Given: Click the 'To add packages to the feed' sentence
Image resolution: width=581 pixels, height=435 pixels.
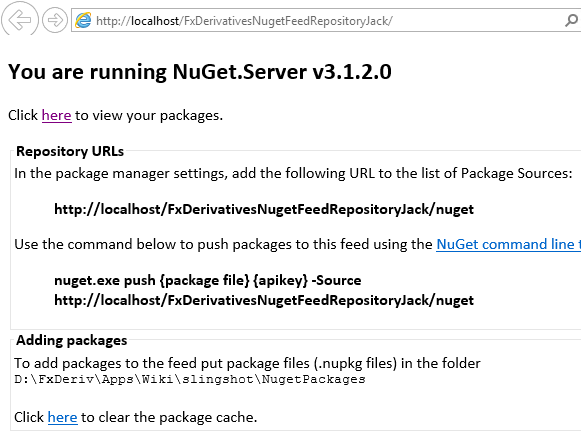Looking at the screenshot, I should click(x=247, y=363).
